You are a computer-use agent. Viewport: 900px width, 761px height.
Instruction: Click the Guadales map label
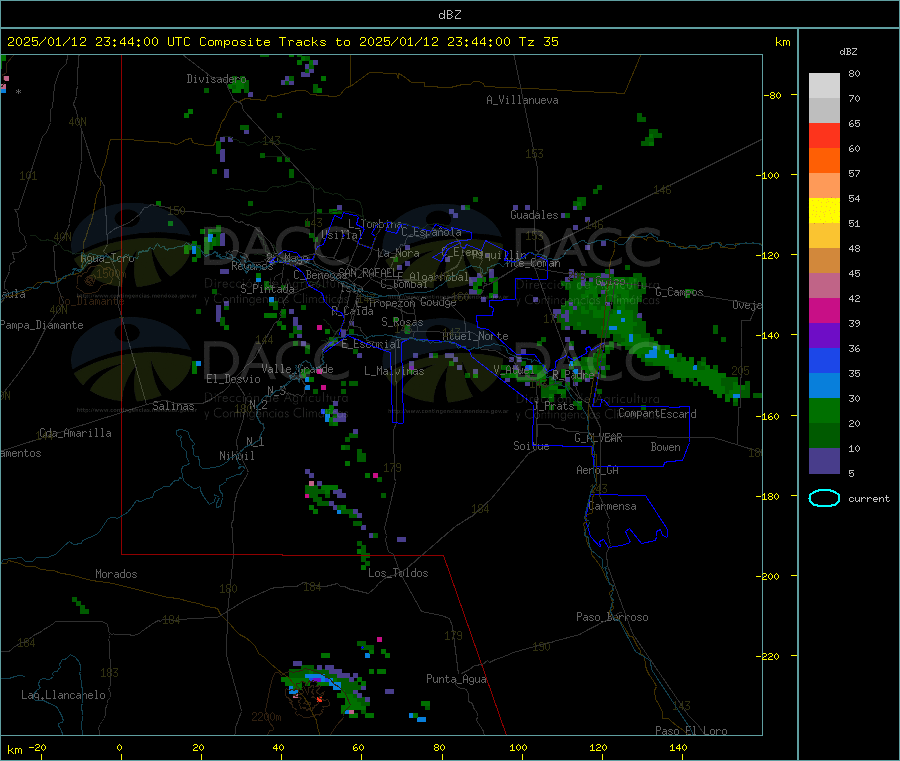click(534, 215)
